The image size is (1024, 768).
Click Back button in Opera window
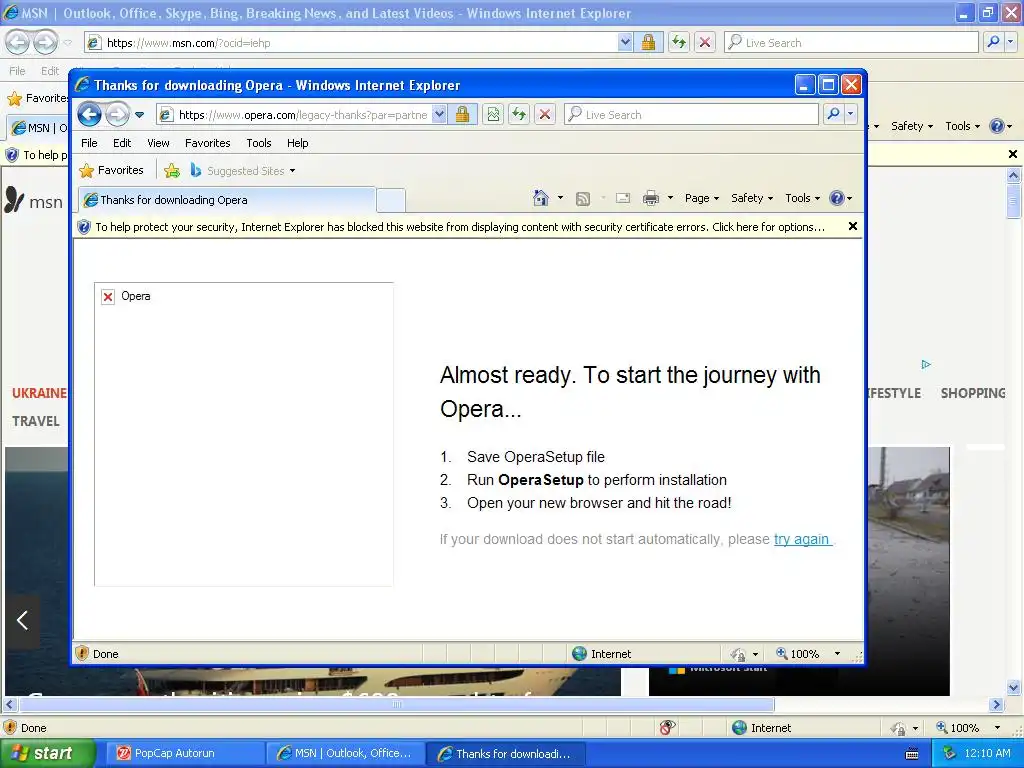tap(89, 115)
